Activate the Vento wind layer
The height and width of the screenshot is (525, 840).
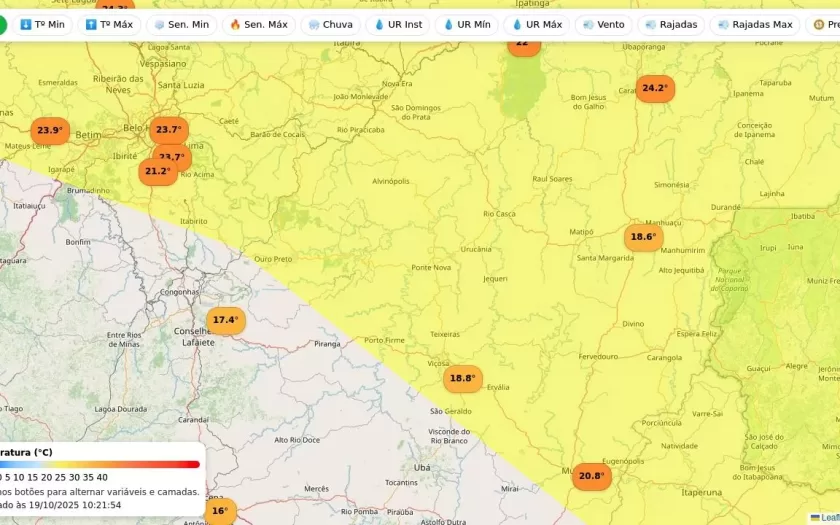click(x=603, y=24)
